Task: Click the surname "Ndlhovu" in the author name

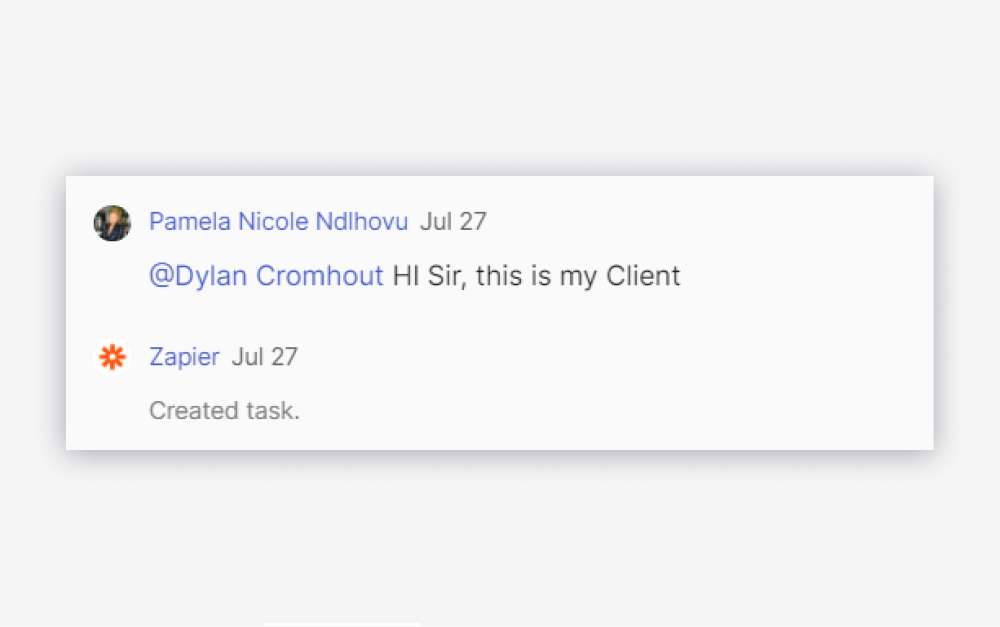Action: (361, 222)
